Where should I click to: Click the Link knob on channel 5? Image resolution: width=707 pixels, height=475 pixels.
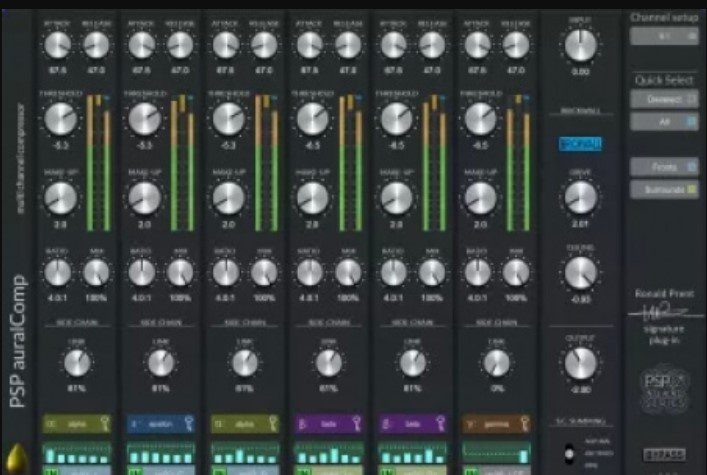point(413,363)
